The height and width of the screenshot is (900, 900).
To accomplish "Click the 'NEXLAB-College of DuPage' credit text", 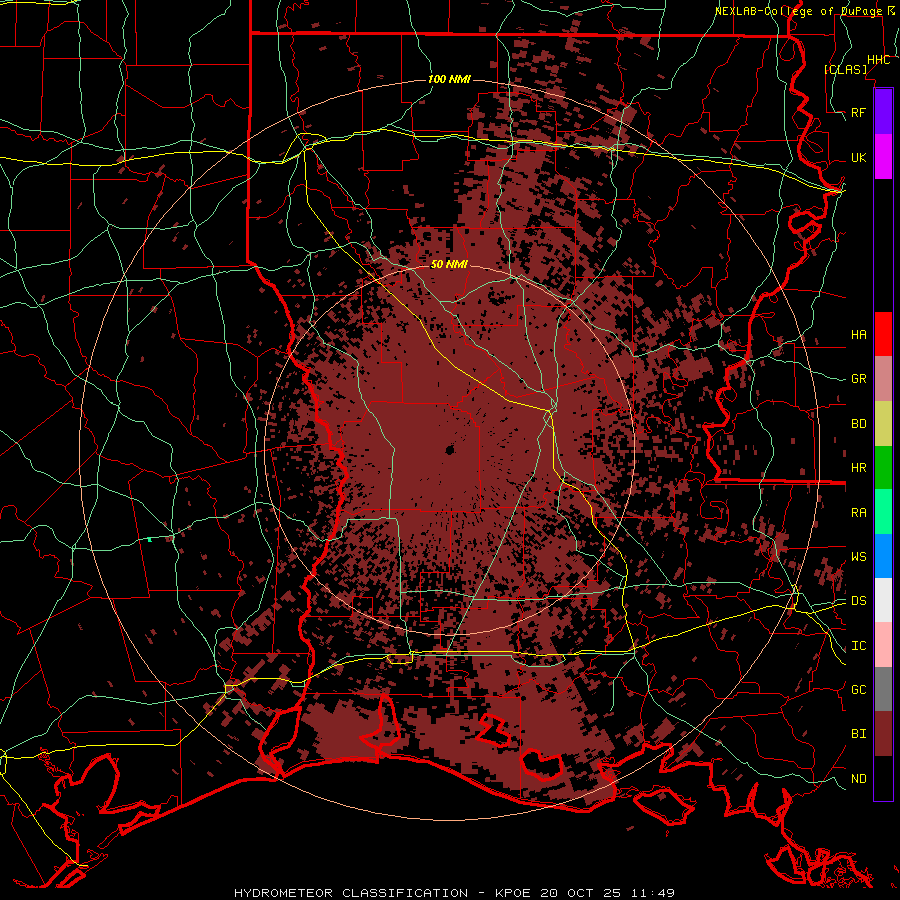I will (800, 11).
